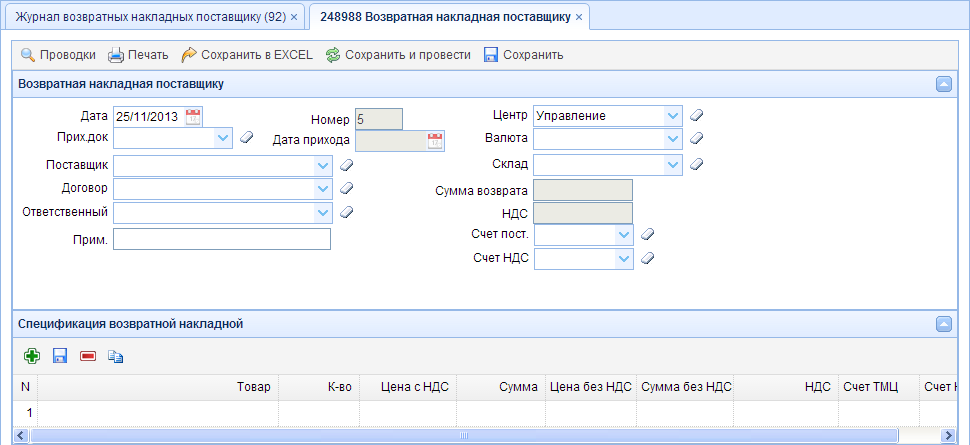Image resolution: width=970 pixels, height=445 pixels.
Task: Delete specification row with red minus icon
Action: [x=88, y=356]
